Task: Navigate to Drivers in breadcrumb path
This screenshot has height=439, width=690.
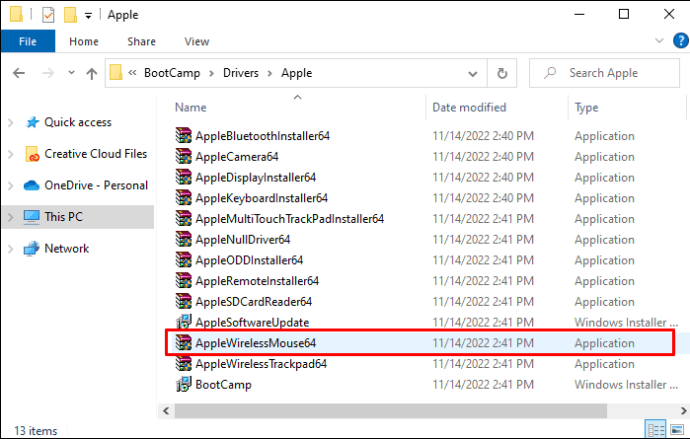Action: click(241, 73)
